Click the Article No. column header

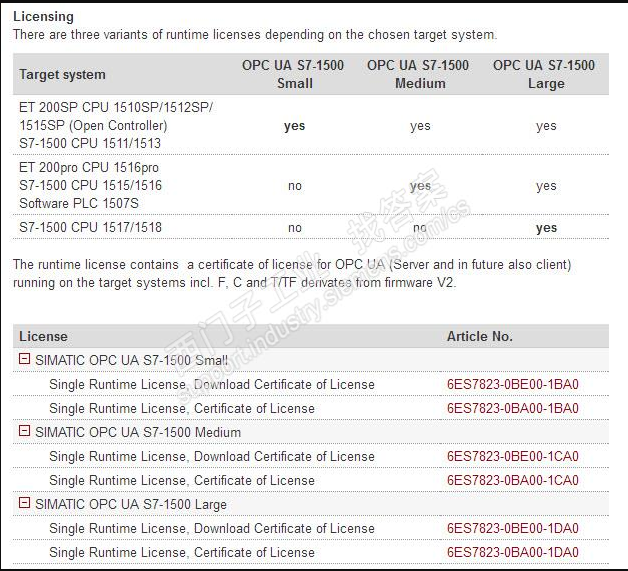479,336
